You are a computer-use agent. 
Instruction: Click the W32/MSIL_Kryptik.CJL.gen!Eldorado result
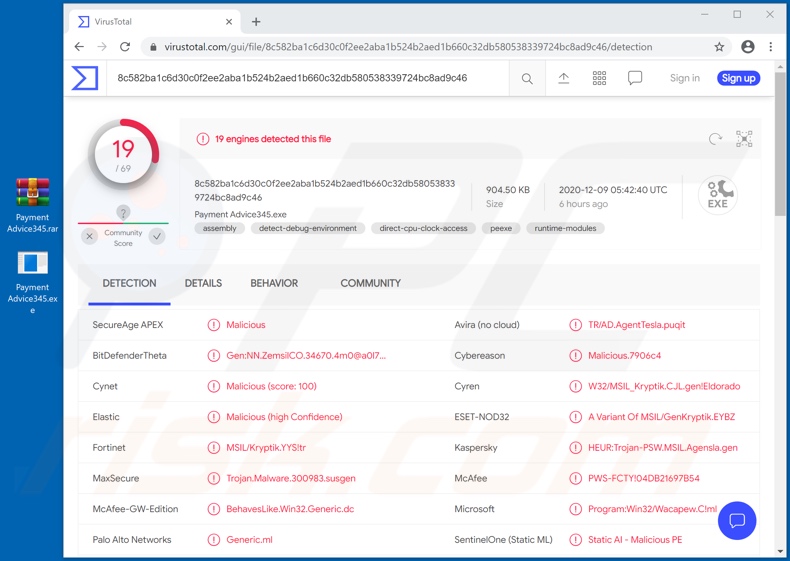pyautogui.click(x=664, y=387)
